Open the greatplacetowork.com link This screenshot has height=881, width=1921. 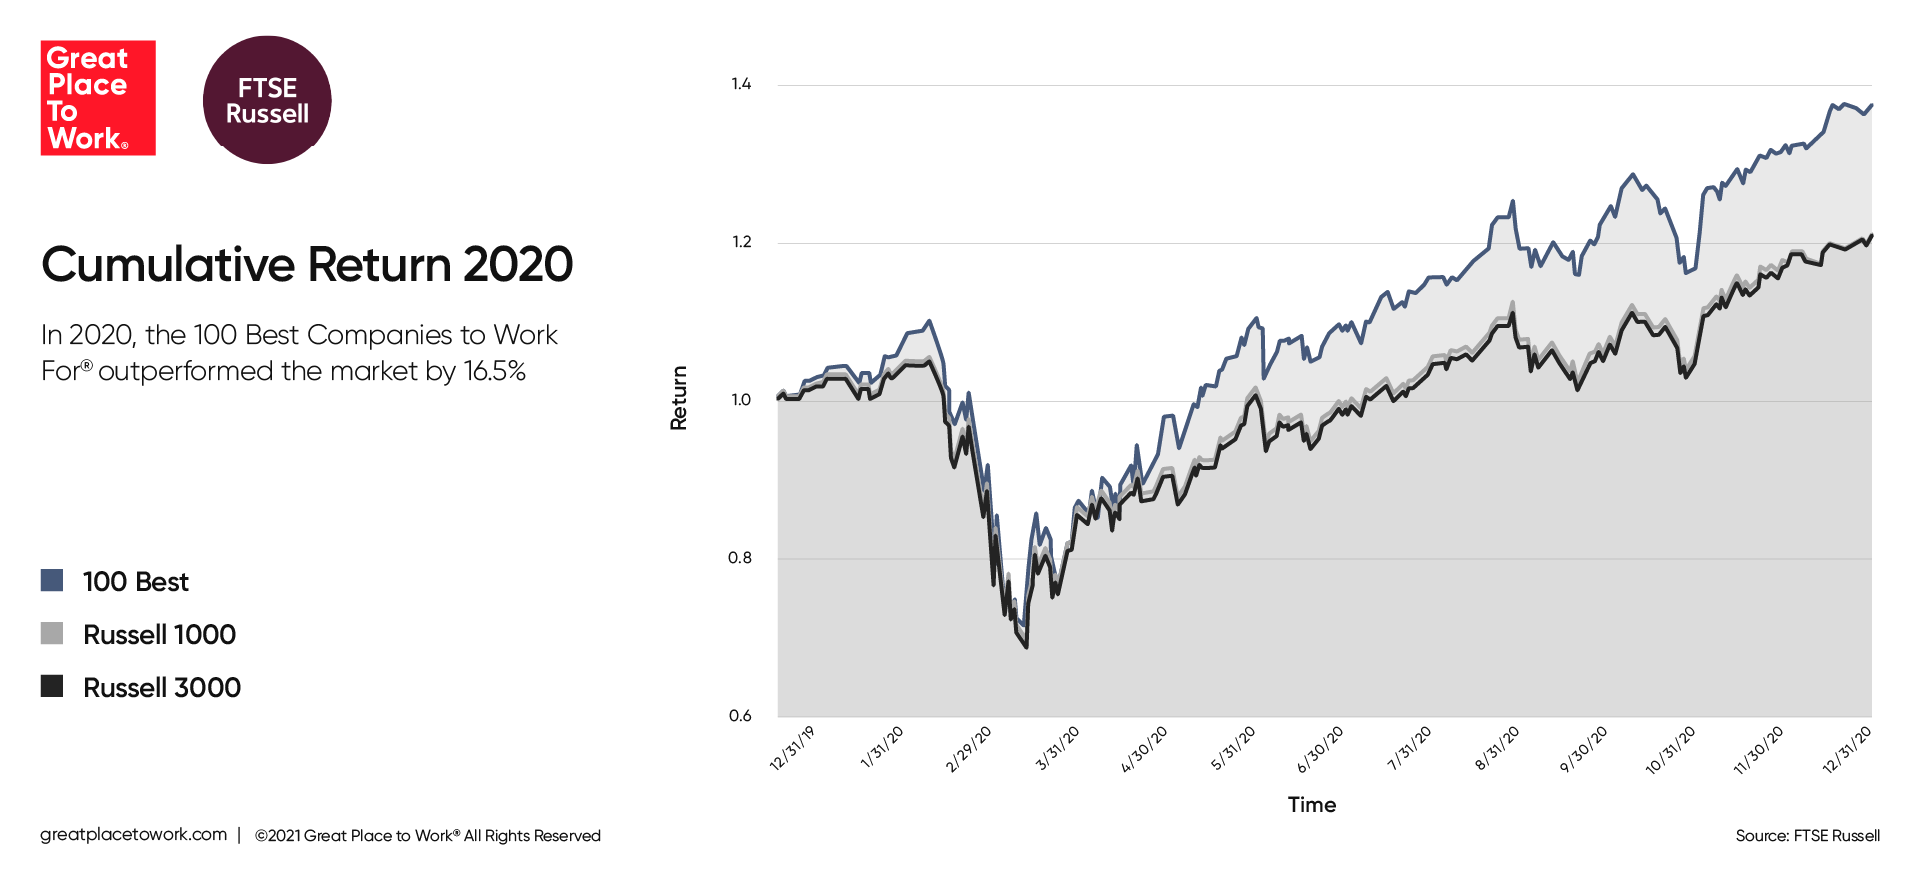(x=134, y=835)
